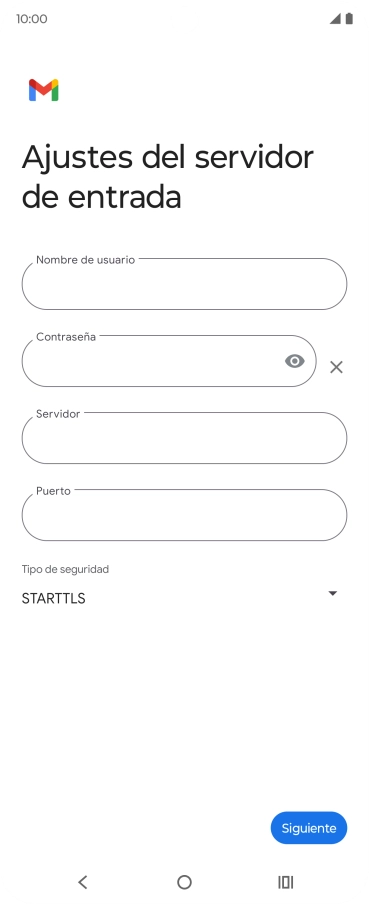Focus the Nombre de usuario input field
Image resolution: width=369 pixels, height=904 pixels.
coord(184,284)
